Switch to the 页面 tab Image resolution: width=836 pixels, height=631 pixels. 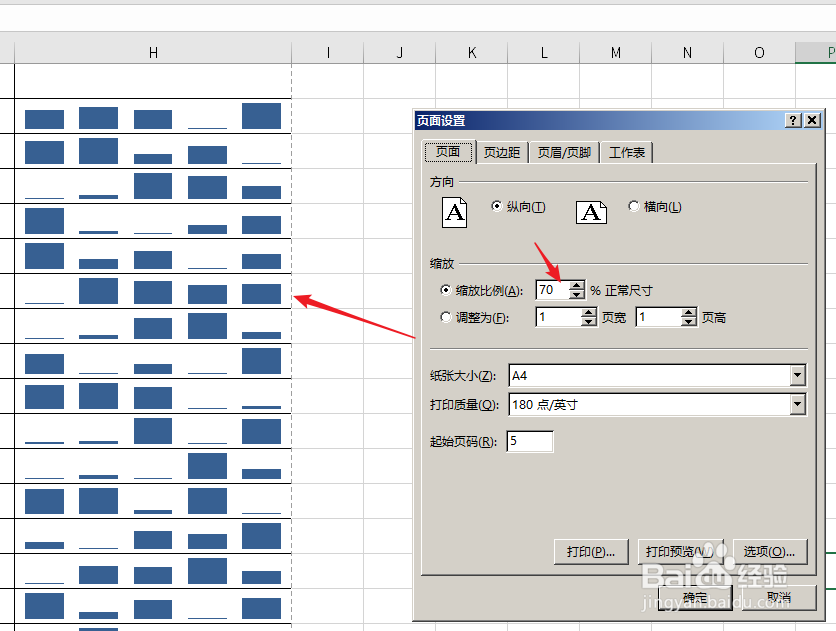(x=448, y=152)
